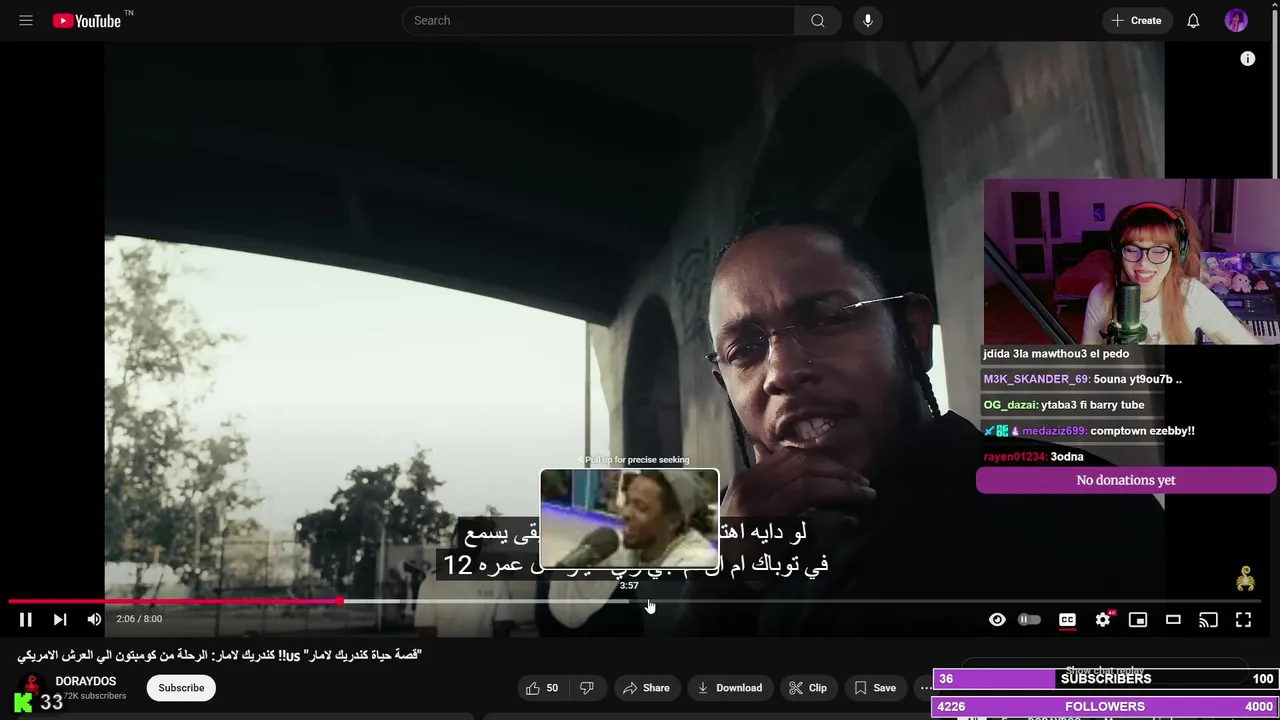
Task: Download the video
Action: coord(730,687)
